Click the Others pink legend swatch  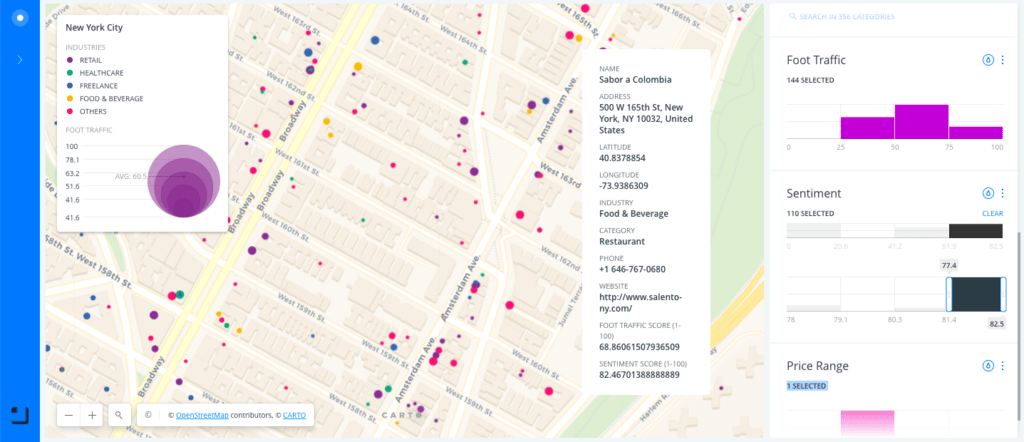pos(70,111)
